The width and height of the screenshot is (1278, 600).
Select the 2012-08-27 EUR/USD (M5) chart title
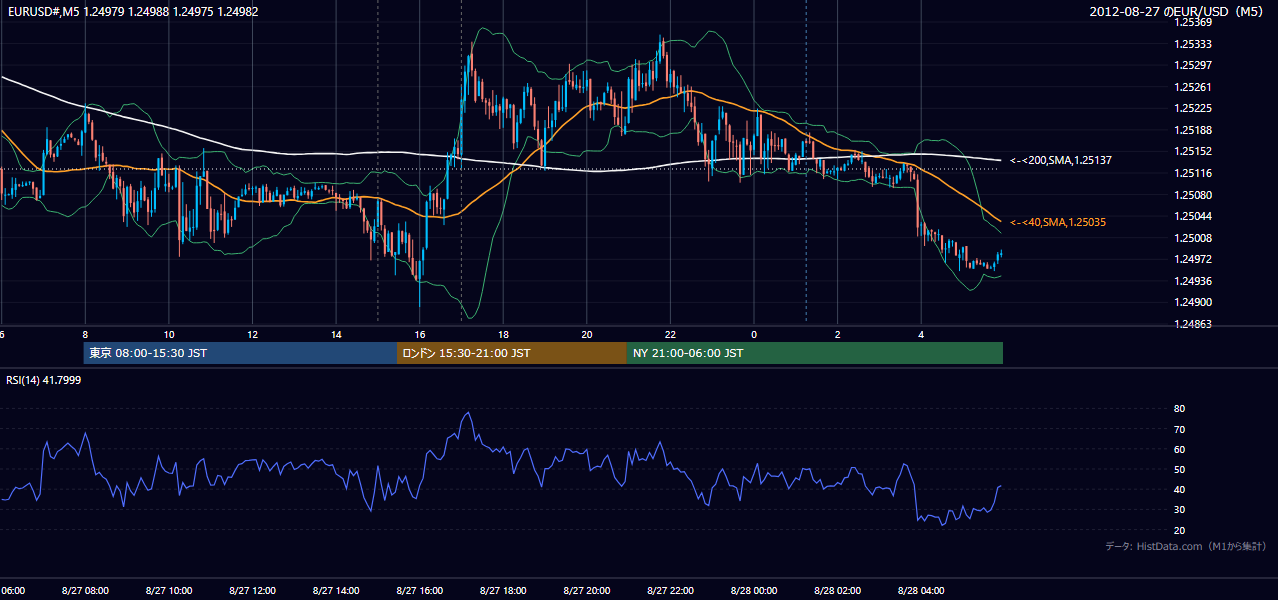[1176, 12]
